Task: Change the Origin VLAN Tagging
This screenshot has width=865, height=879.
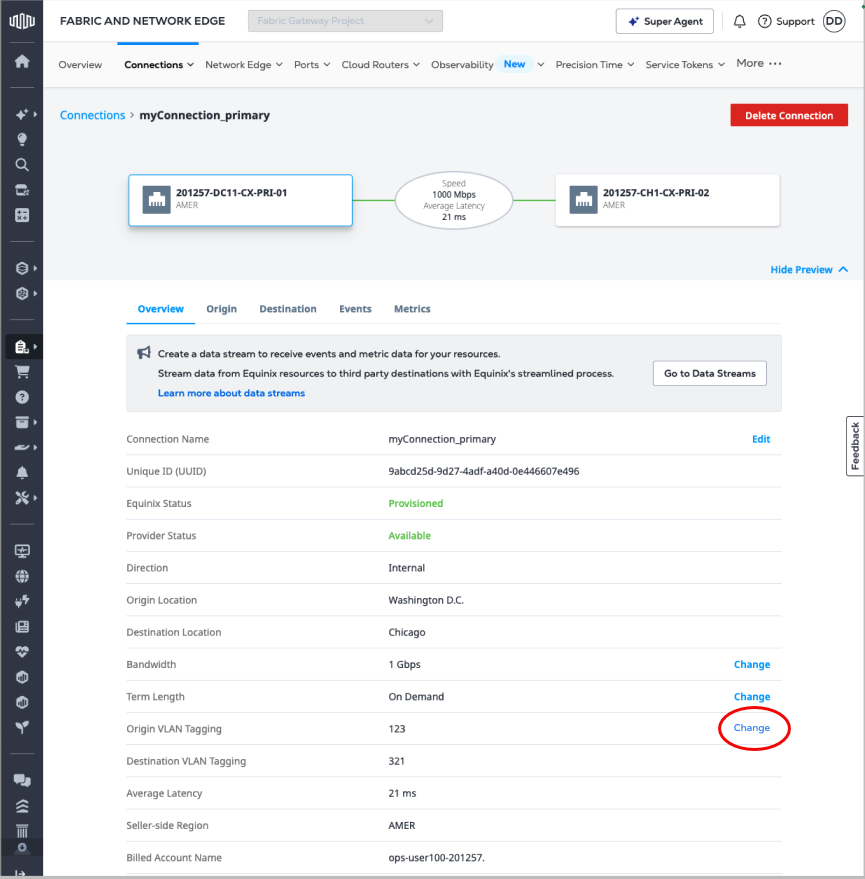Action: [x=752, y=728]
